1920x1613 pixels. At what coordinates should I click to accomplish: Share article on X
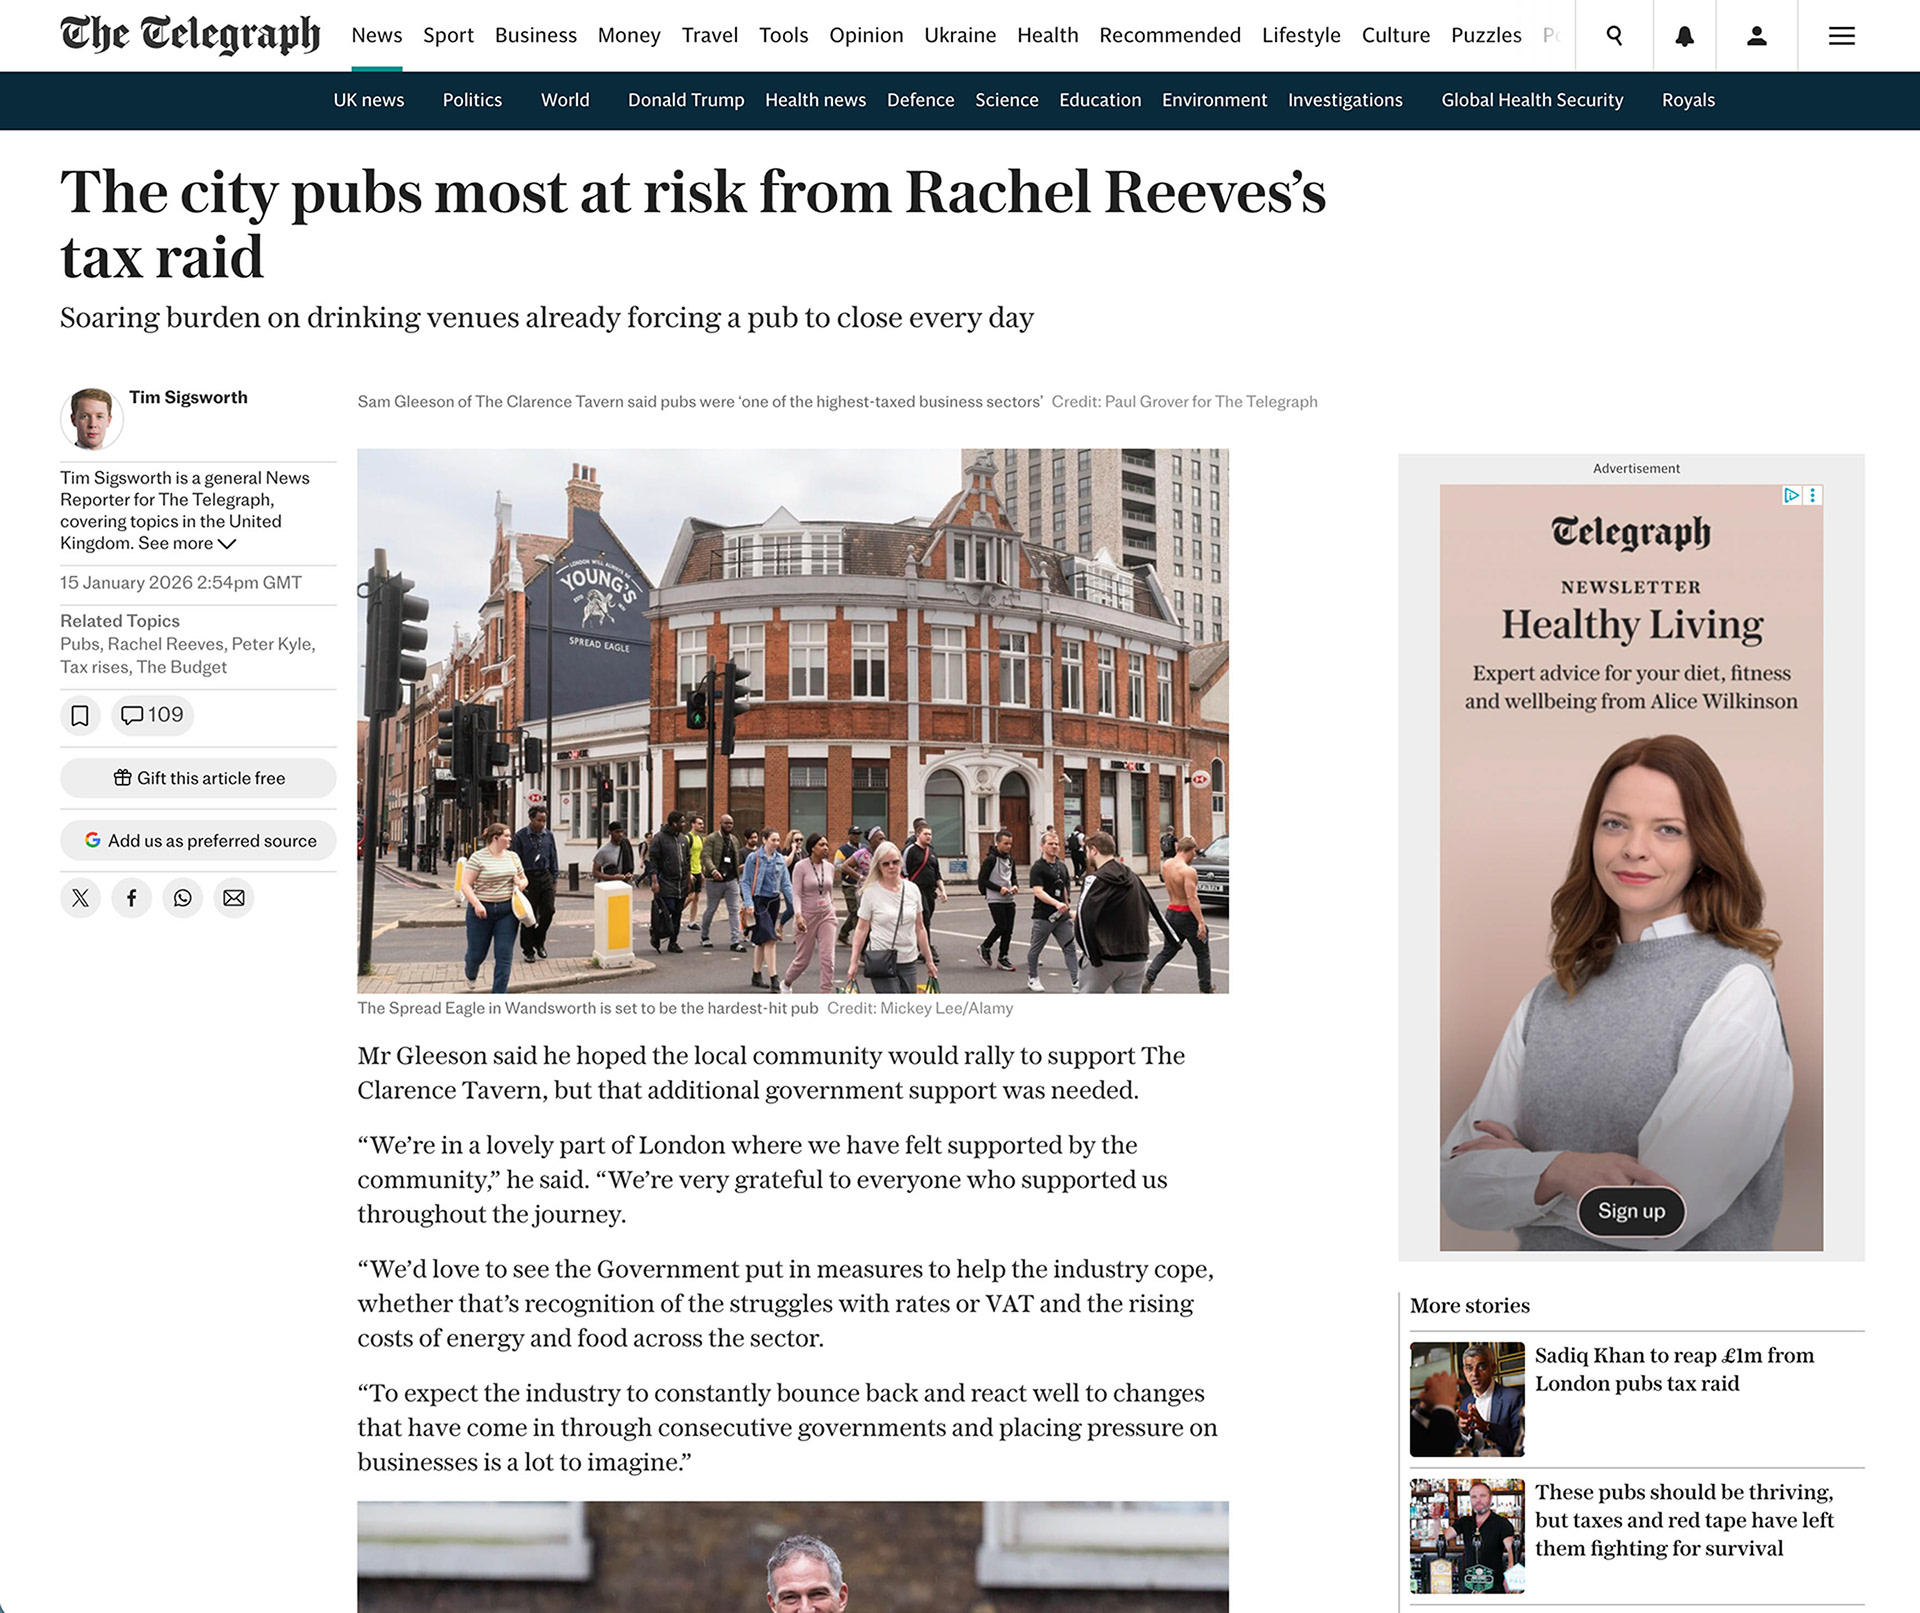click(80, 898)
